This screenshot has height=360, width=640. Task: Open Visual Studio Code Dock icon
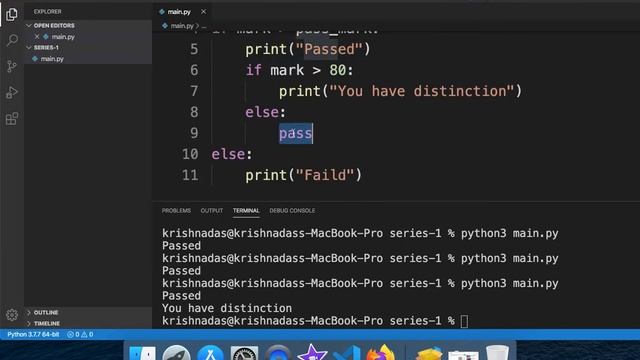[x=346, y=353]
